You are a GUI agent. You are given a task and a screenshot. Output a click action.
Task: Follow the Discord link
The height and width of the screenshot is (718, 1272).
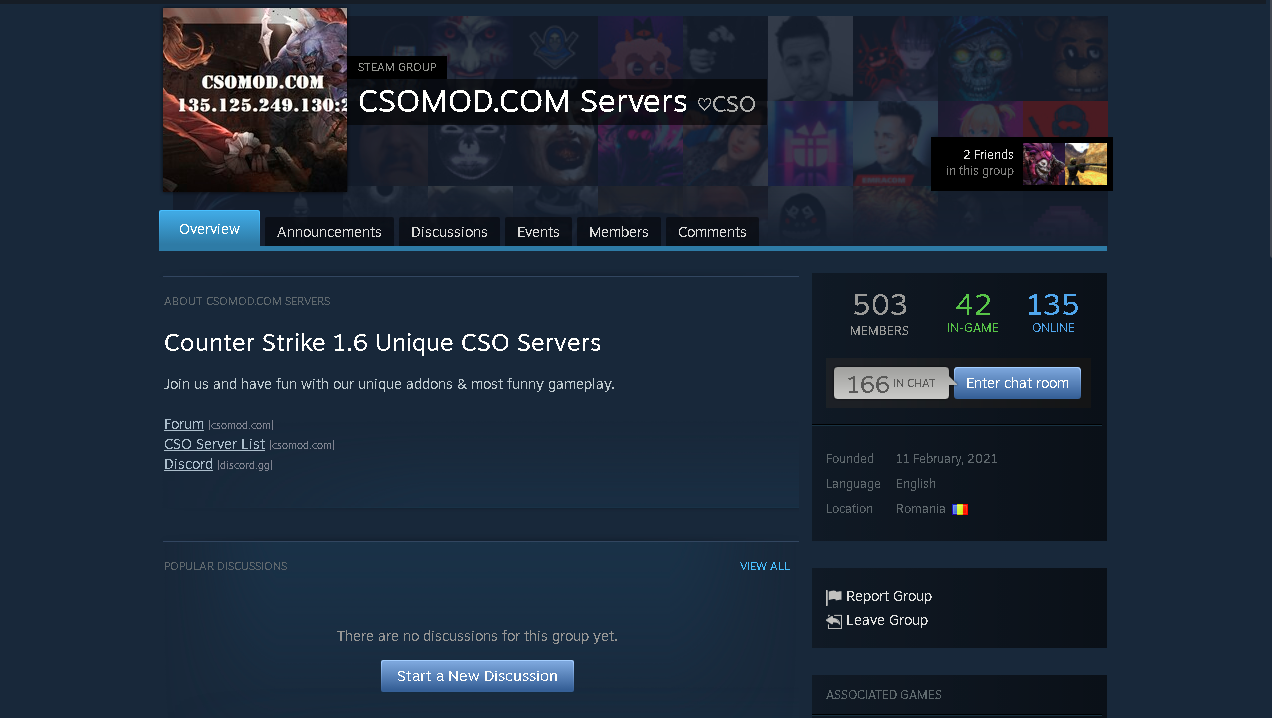pos(188,464)
